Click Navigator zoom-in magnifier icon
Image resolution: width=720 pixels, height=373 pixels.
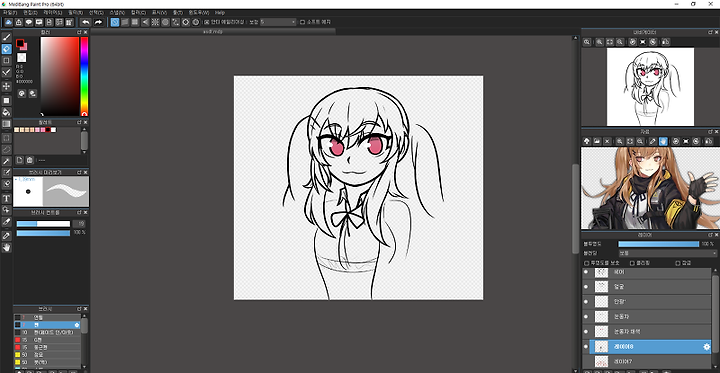coord(600,42)
